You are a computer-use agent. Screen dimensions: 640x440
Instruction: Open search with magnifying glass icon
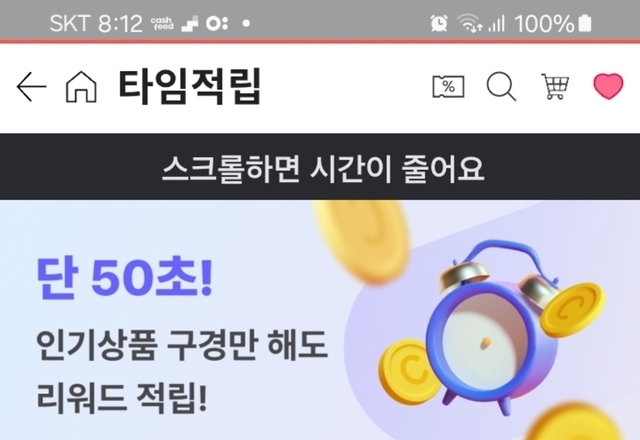pyautogui.click(x=501, y=87)
